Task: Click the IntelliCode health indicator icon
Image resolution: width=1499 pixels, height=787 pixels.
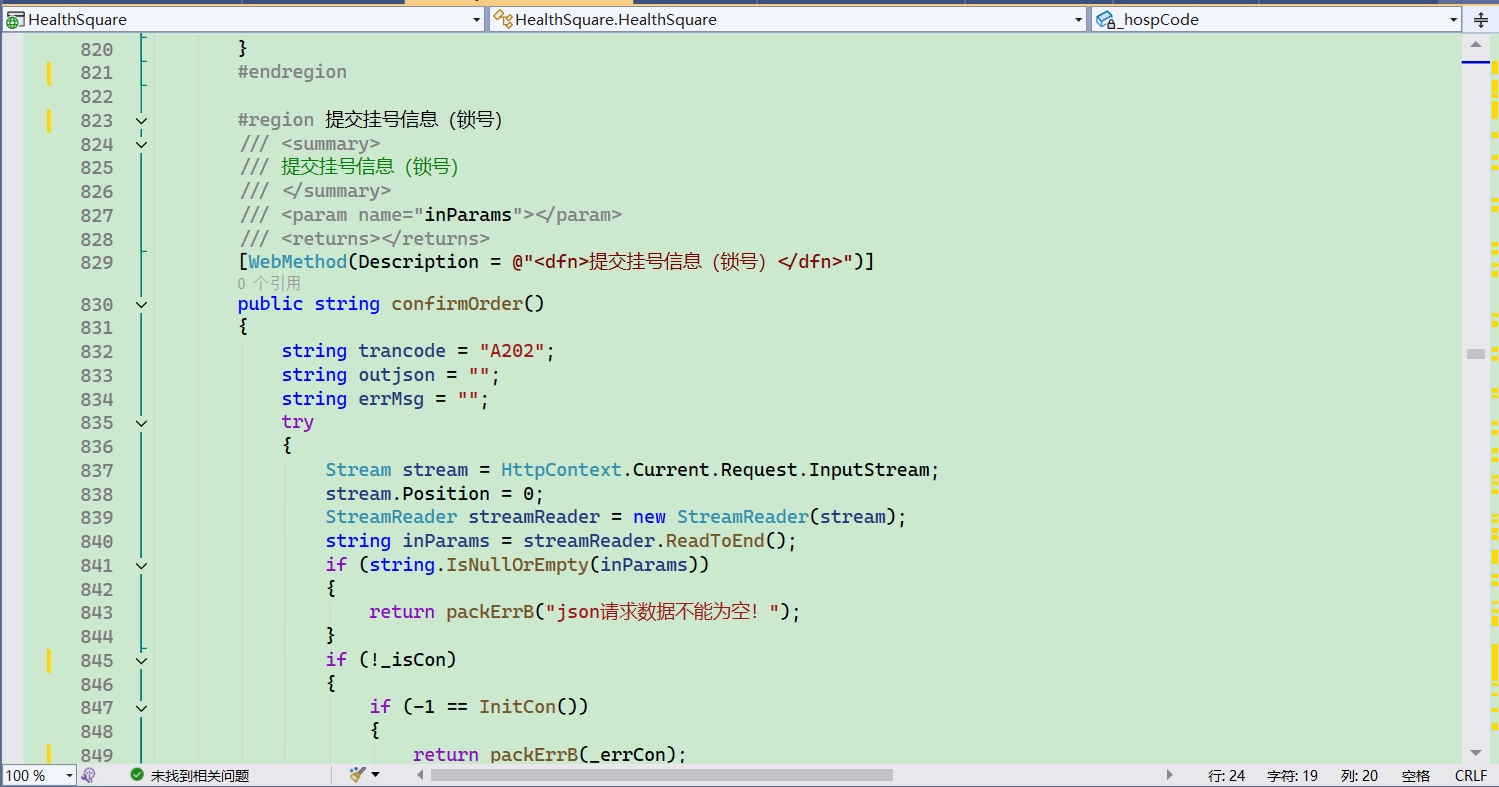Action: 88,775
